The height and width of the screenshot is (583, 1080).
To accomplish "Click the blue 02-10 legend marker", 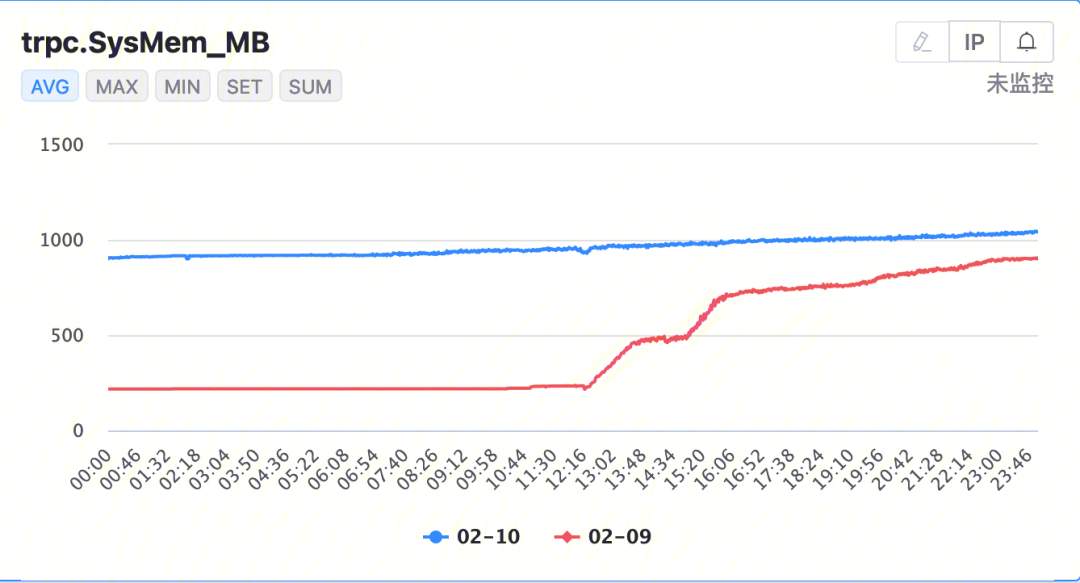I will [435, 537].
